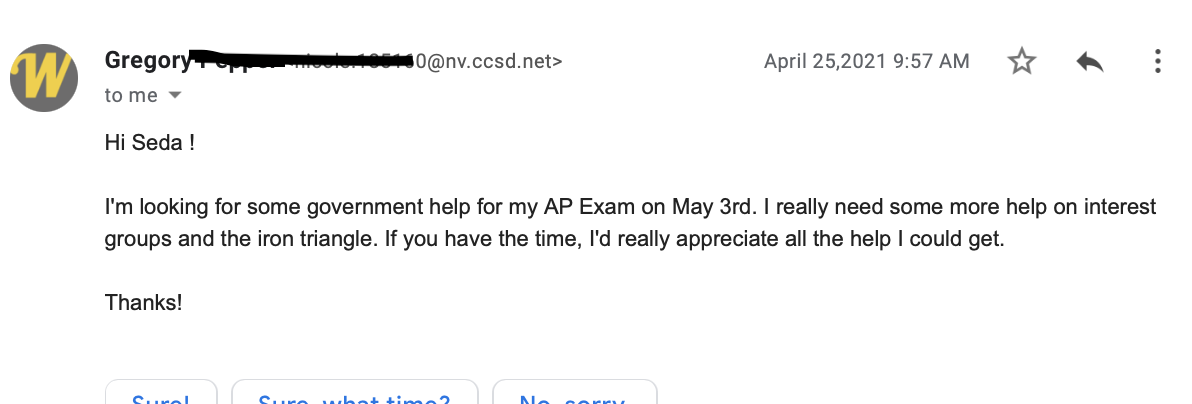The height and width of the screenshot is (404, 1192).
Task: Click the reply arrow icon
Action: point(1089,62)
